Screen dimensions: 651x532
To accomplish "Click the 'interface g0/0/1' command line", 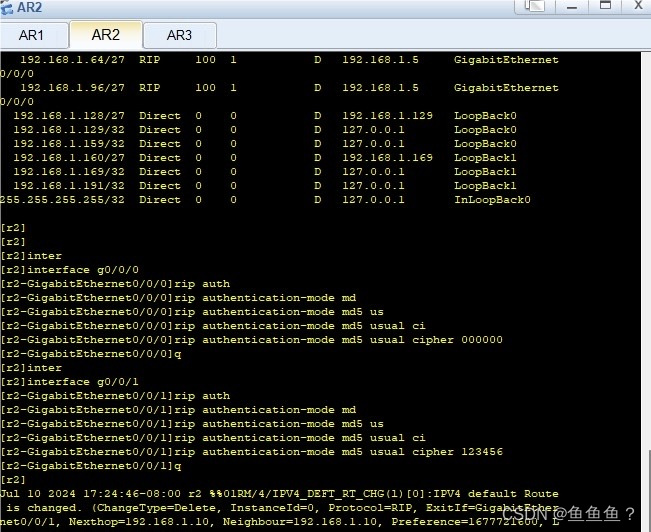I will (x=70, y=382).
